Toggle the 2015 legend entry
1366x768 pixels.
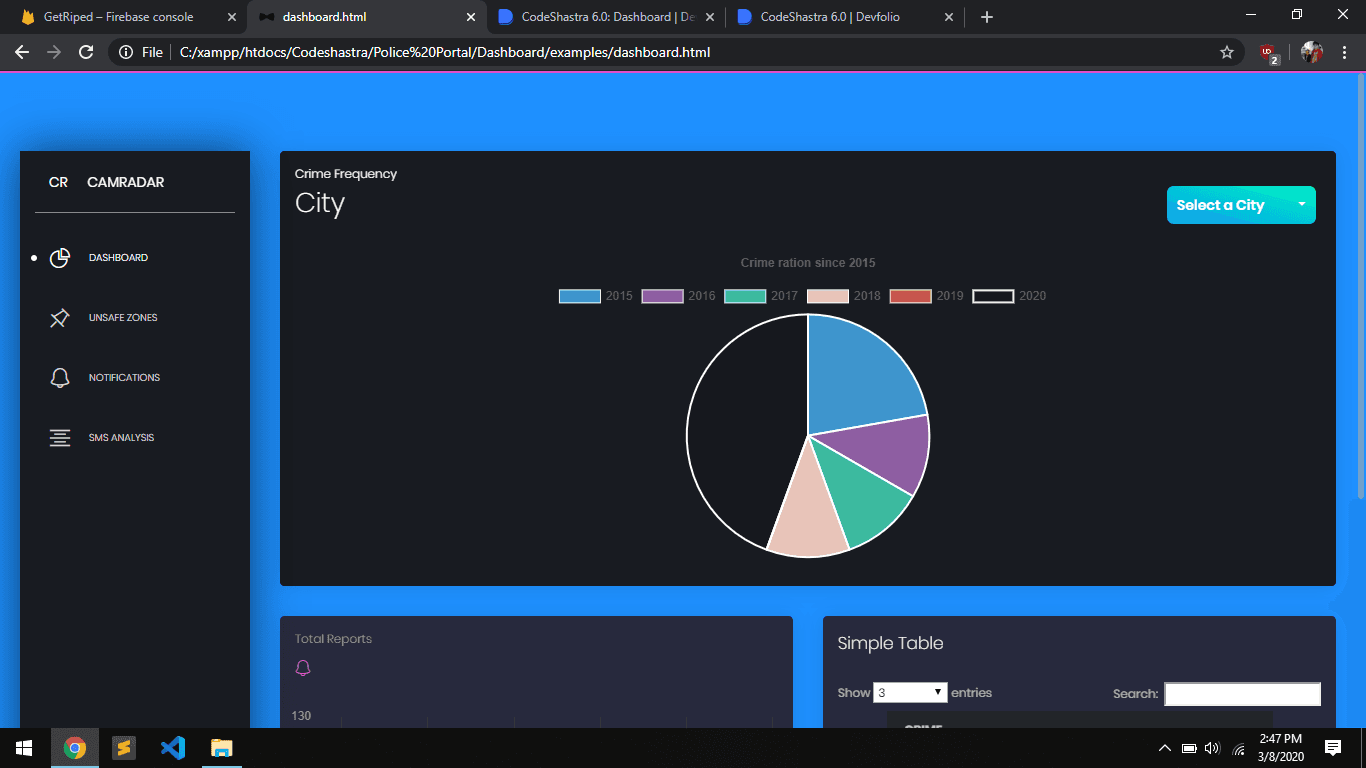[x=596, y=296]
